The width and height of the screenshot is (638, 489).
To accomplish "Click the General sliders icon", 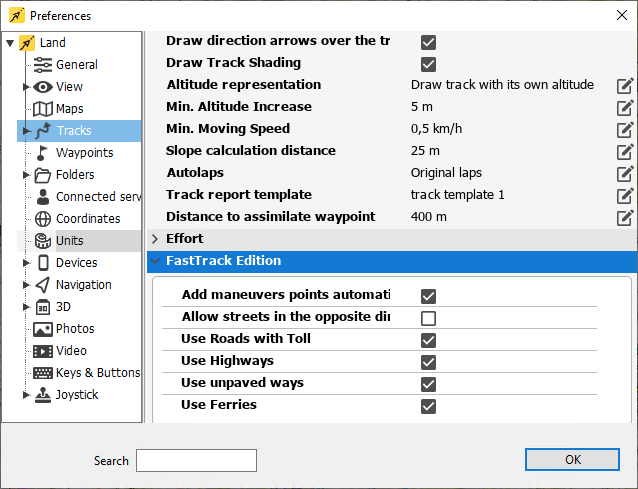I will pyautogui.click(x=43, y=65).
